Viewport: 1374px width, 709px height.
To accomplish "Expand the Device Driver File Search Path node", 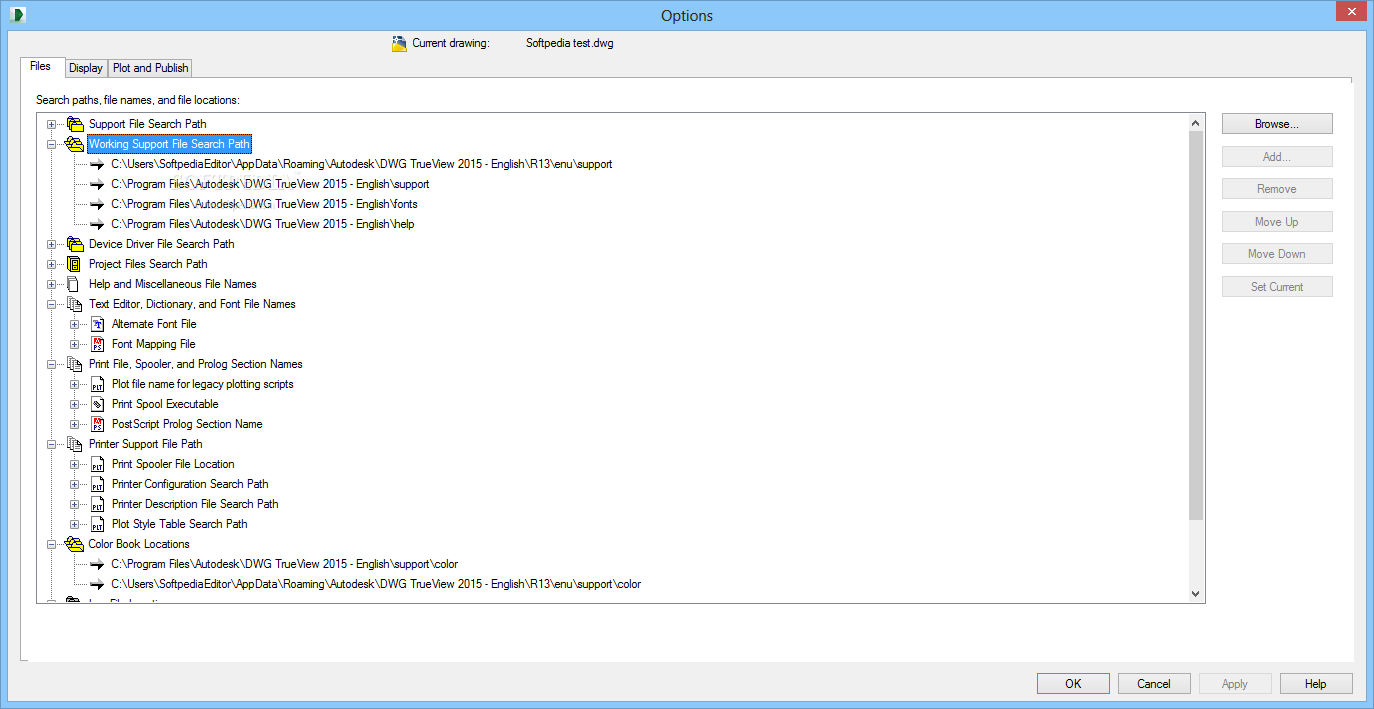I will [x=52, y=244].
